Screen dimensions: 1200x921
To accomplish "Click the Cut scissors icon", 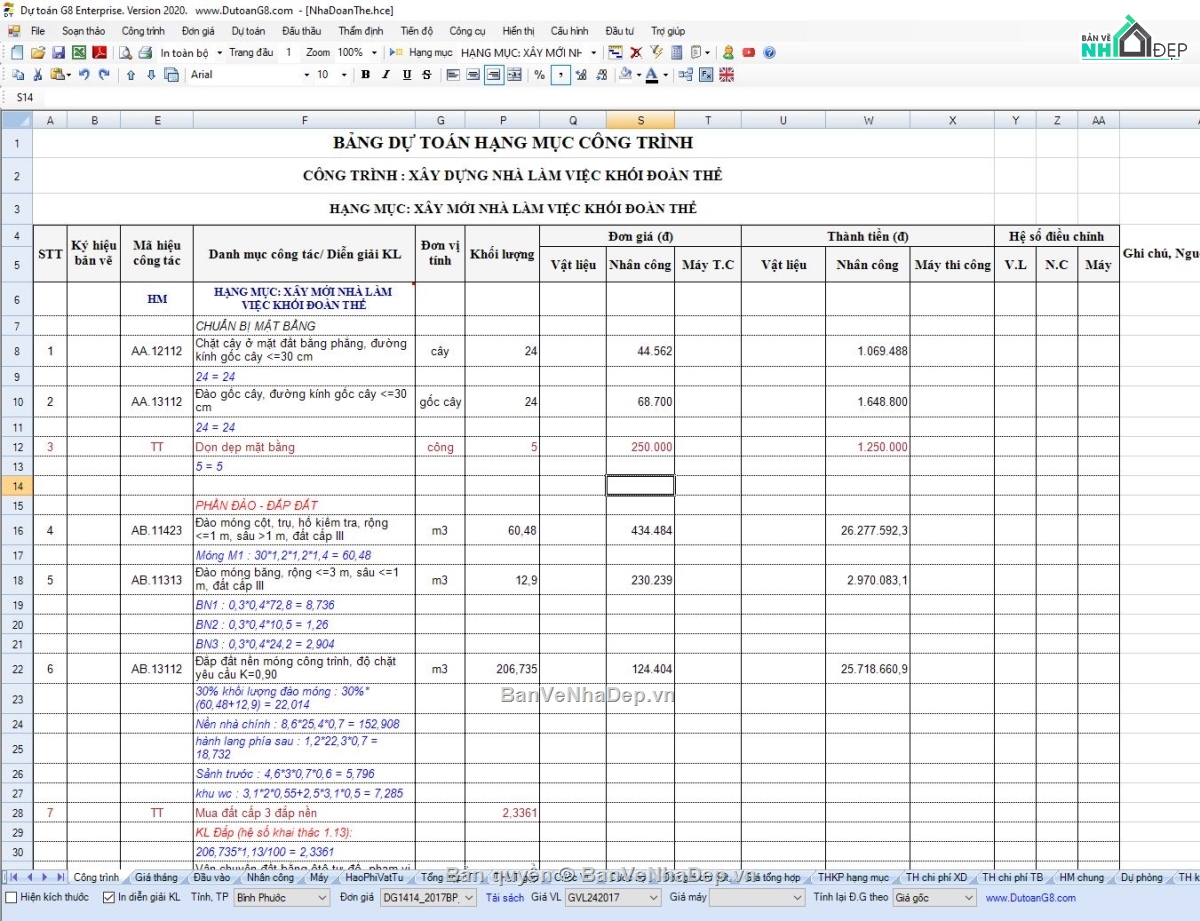I will [37, 74].
